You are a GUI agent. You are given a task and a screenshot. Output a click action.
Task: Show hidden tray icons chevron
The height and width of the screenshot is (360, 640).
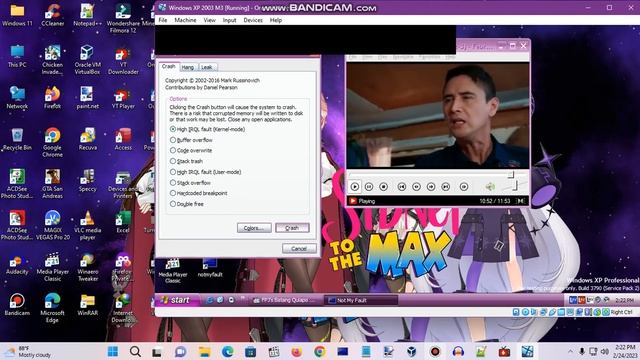570,351
